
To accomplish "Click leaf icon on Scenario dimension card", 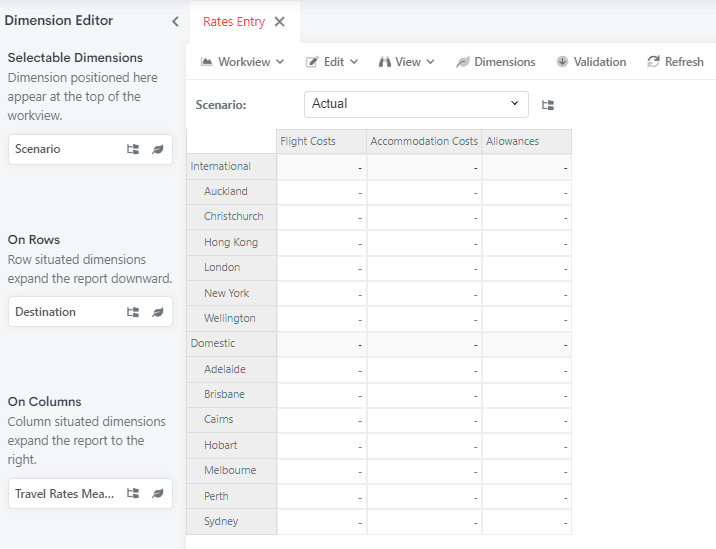I will tap(158, 149).
